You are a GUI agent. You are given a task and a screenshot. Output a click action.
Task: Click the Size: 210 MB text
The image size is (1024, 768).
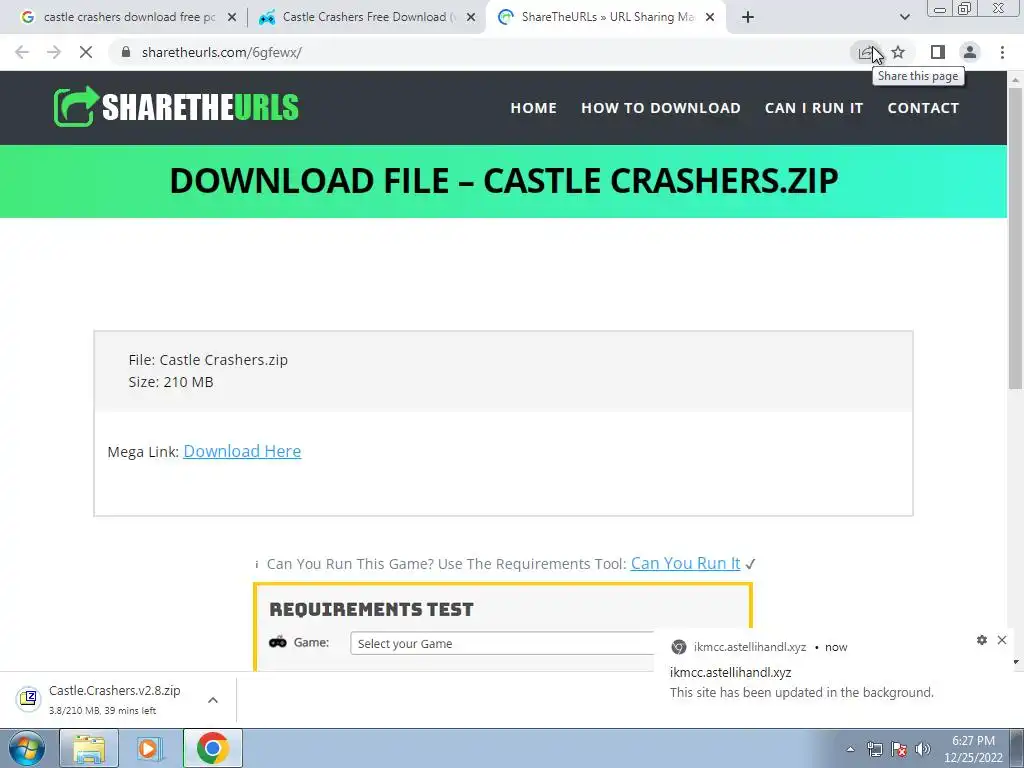tap(171, 382)
